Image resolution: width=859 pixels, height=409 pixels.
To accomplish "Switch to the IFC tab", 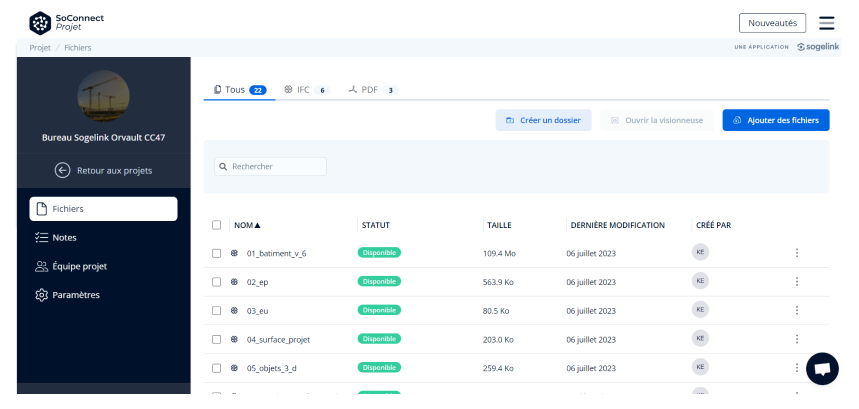I will point(307,90).
